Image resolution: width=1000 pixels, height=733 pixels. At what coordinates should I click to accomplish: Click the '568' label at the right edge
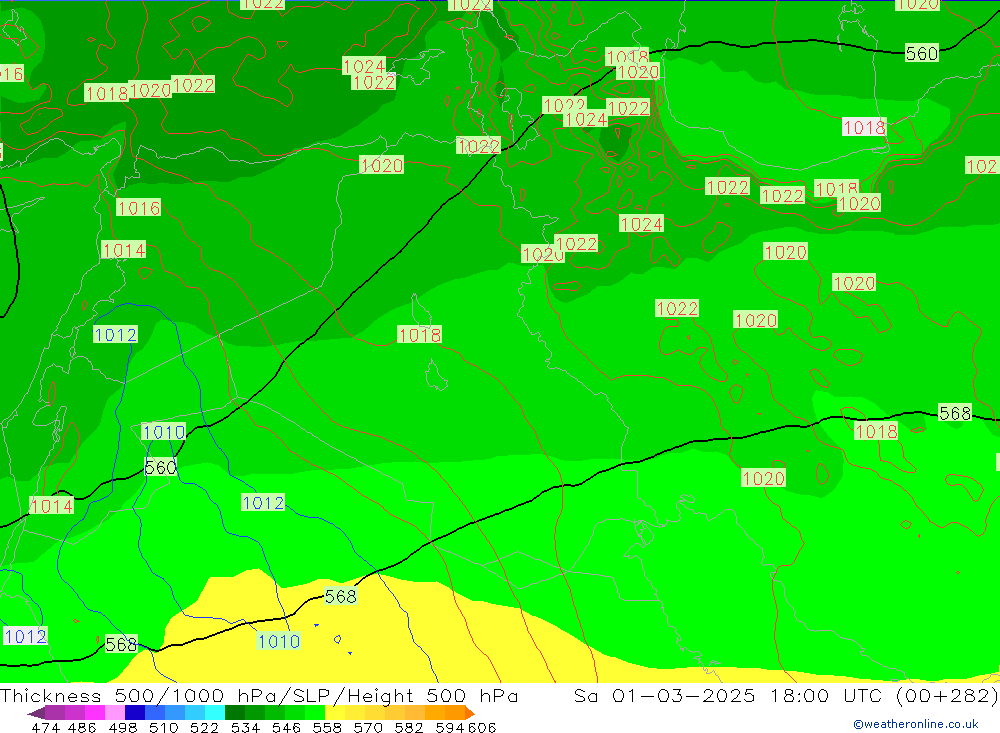tap(955, 413)
